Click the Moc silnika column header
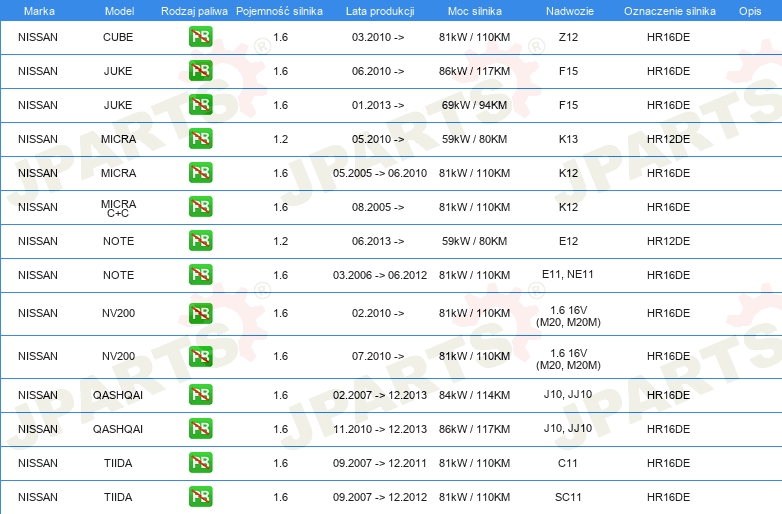 pyautogui.click(x=474, y=11)
